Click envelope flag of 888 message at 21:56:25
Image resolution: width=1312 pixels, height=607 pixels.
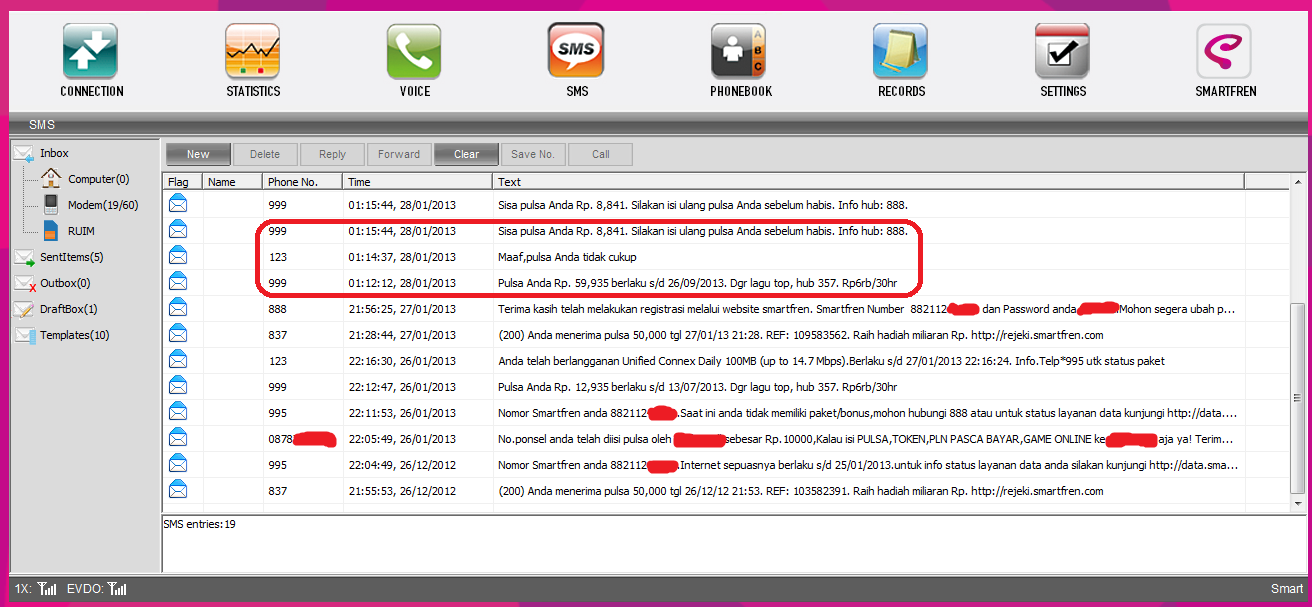click(178, 308)
